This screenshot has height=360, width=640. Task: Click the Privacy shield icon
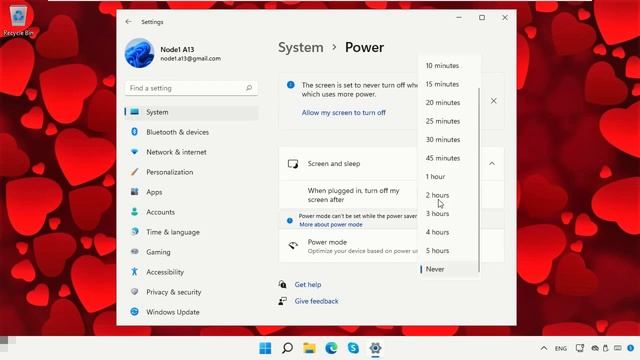134,291
